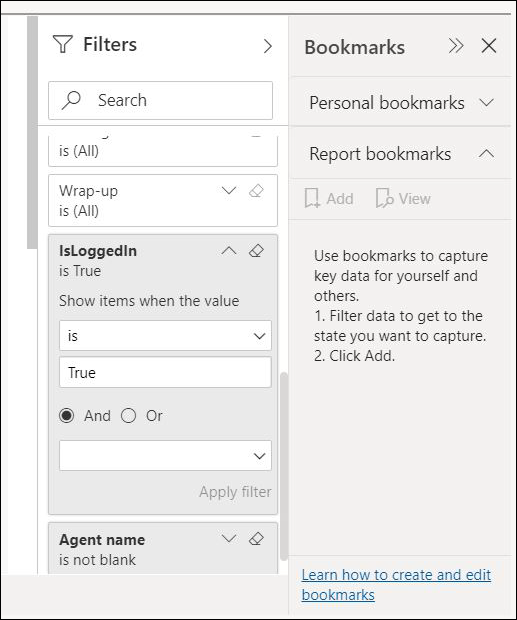Expand the Wrap-up filter card
Screen dimensions: 517x620
point(229,191)
